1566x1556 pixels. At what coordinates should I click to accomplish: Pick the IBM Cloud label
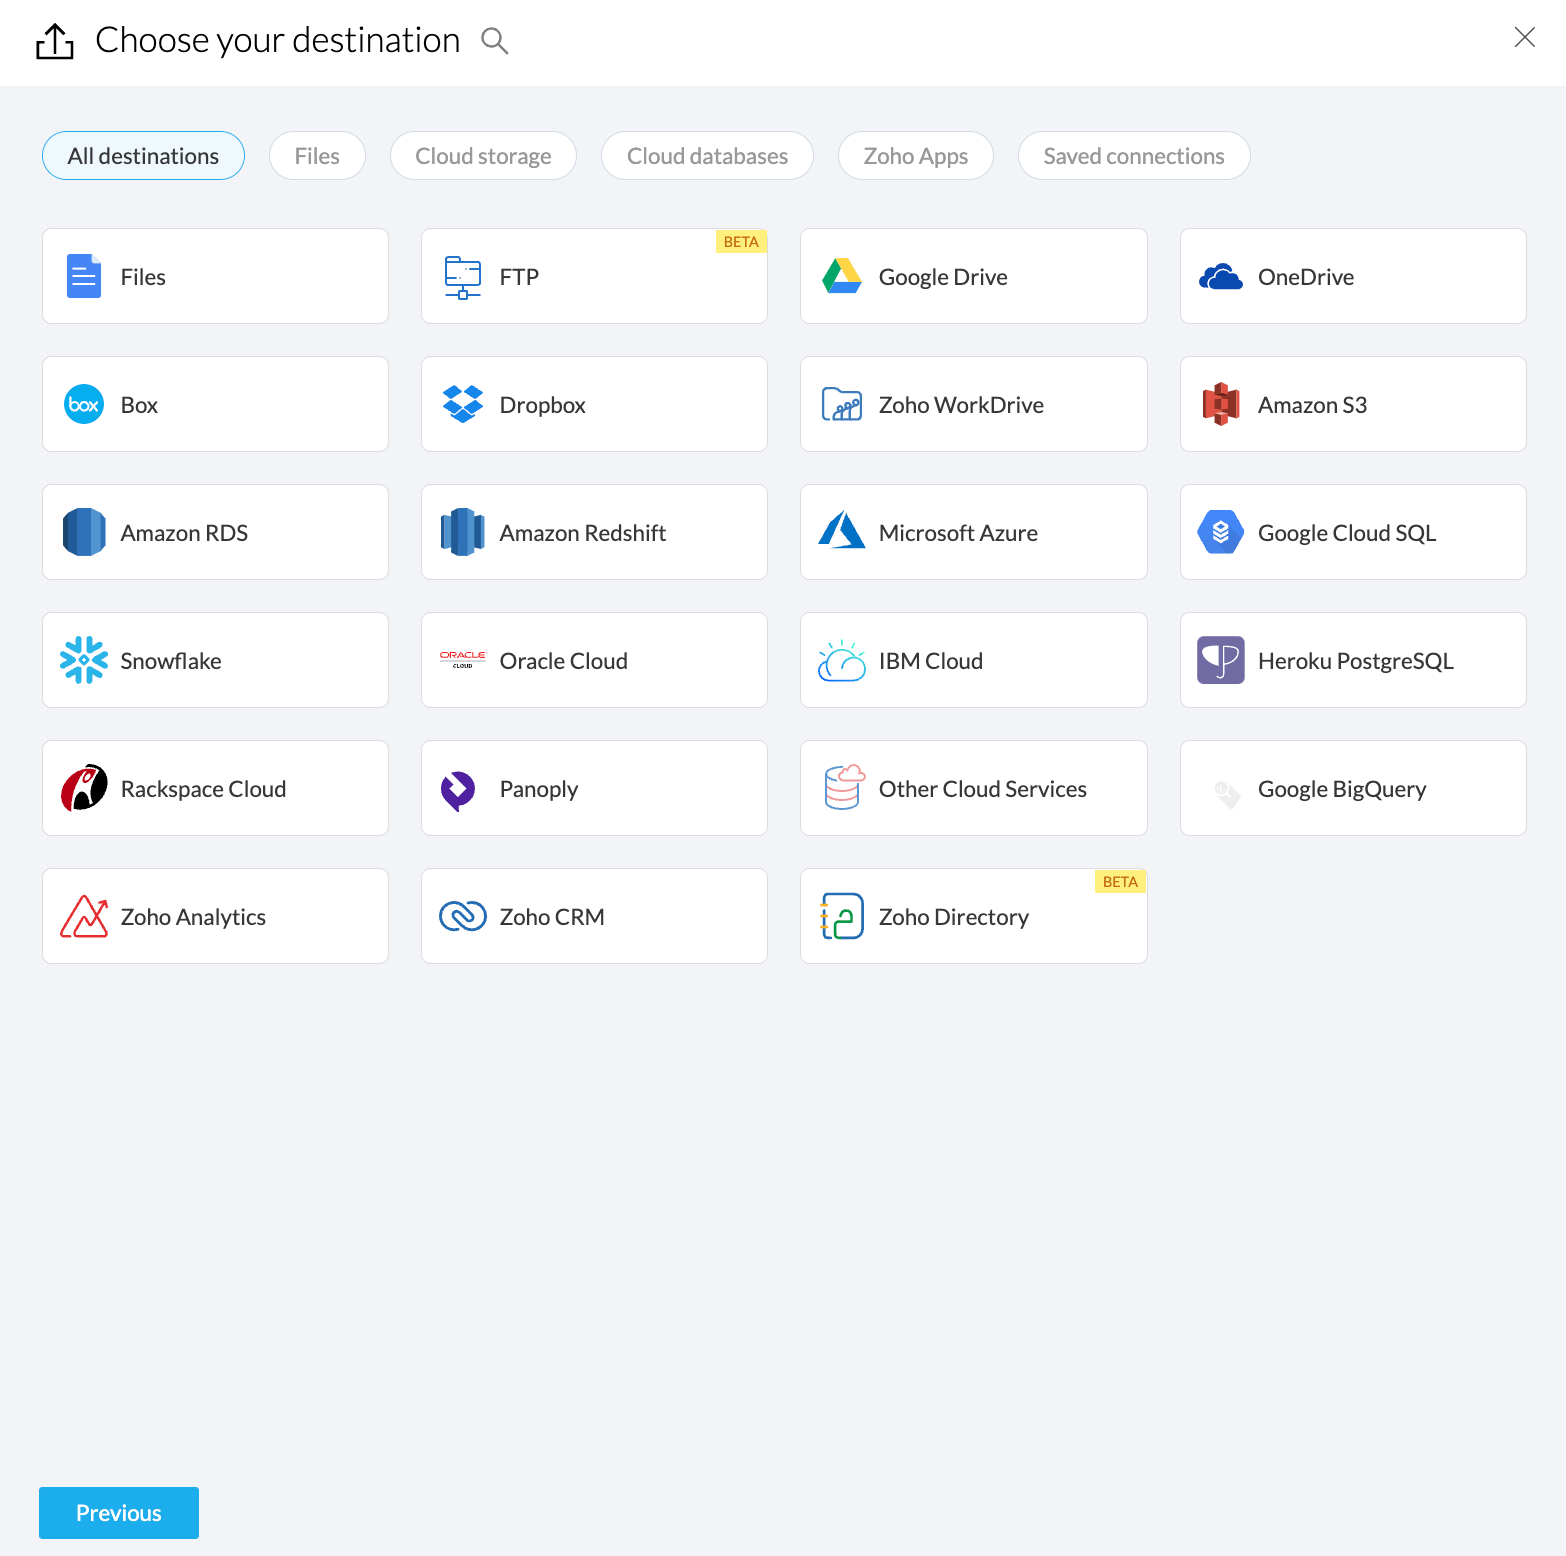(x=930, y=661)
